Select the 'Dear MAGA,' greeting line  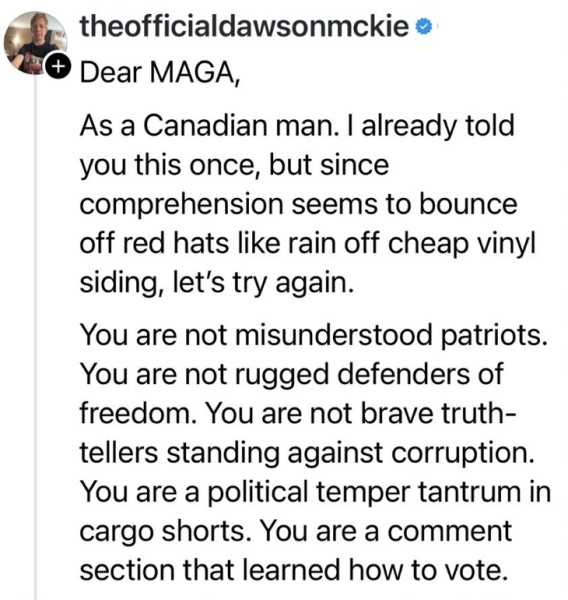click(160, 72)
